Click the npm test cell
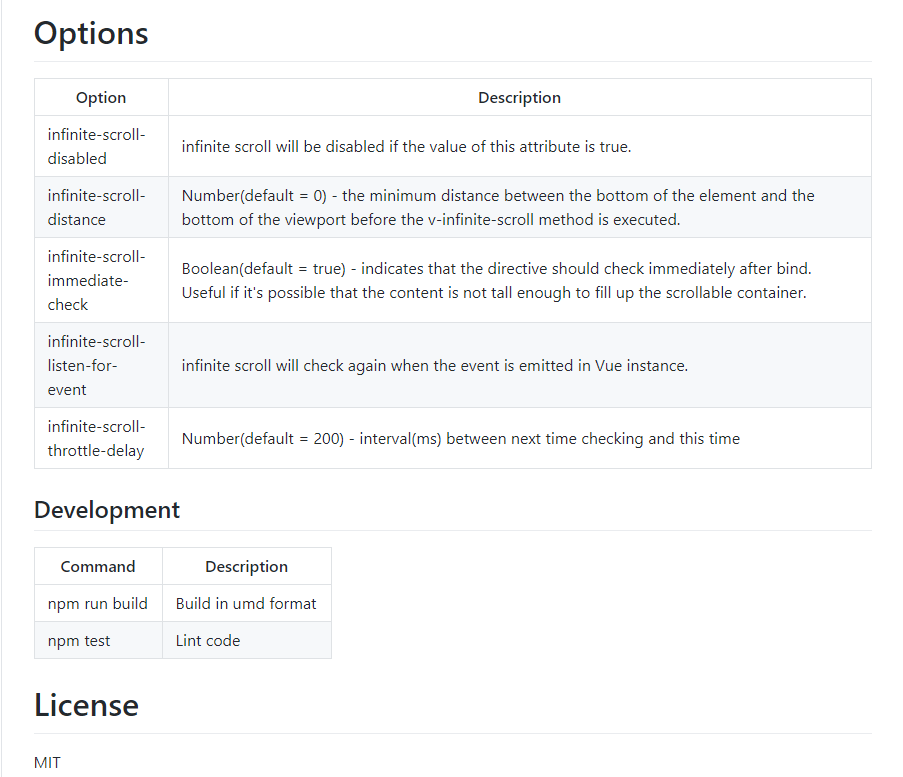 pos(98,640)
